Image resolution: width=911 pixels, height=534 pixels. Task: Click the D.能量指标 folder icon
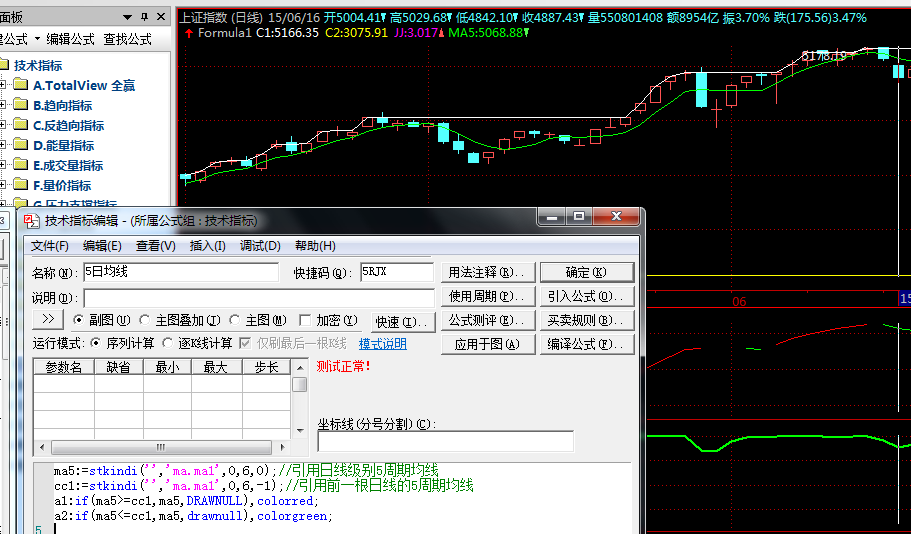pyautogui.click(x=20, y=146)
